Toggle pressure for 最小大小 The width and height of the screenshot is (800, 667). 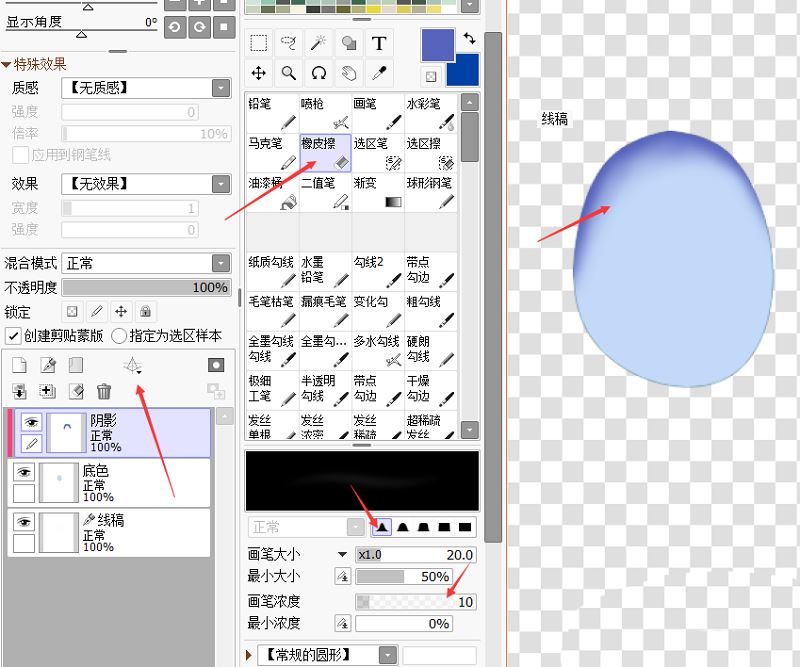click(x=343, y=577)
